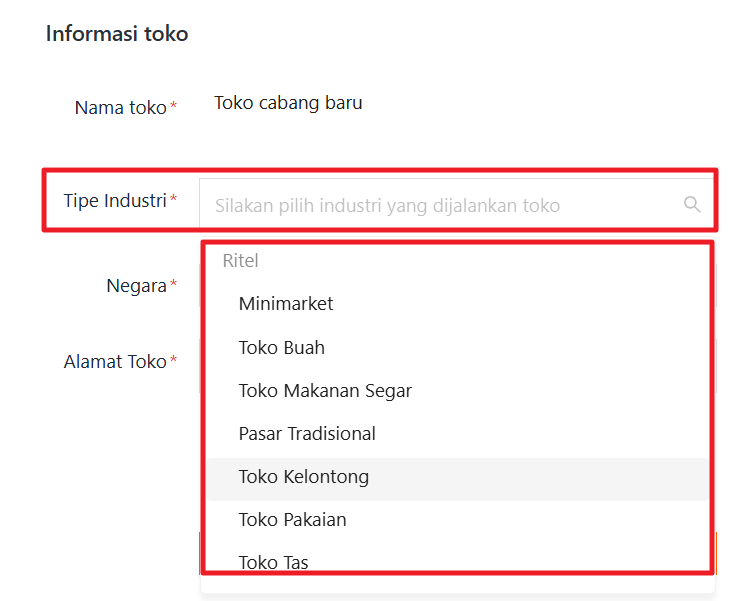Image resolution: width=746 pixels, height=601 pixels.
Task: Click the Nama toko label
Action: click(x=120, y=108)
